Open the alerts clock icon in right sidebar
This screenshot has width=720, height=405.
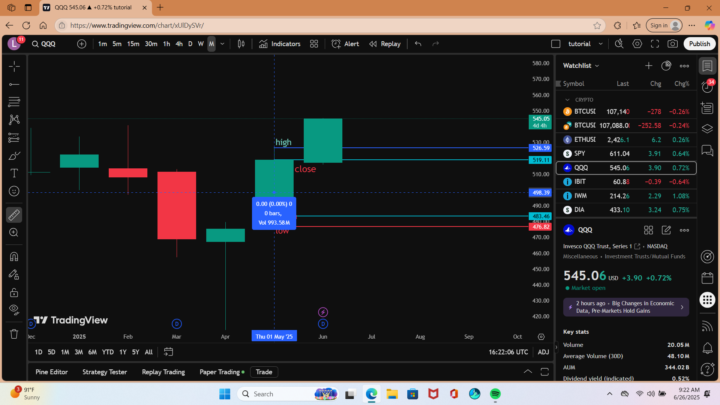(708, 86)
